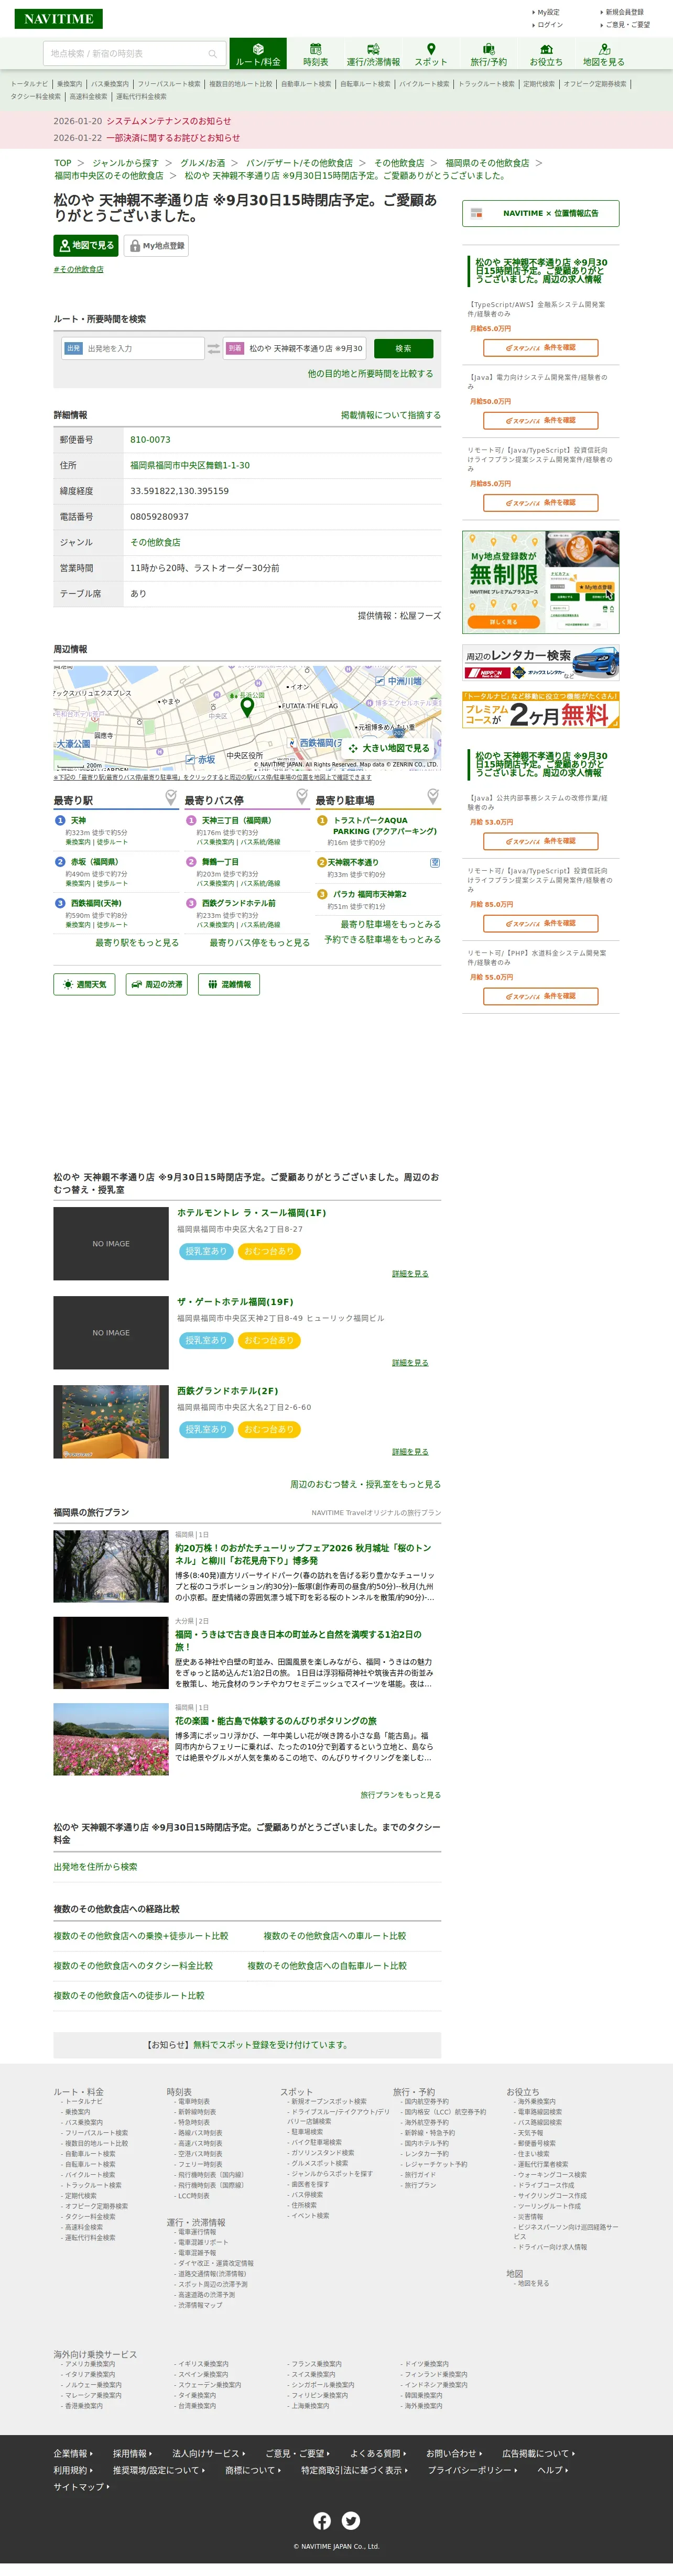The width and height of the screenshot is (673, 2576).
Task: Click 他の目的地と所要時間を比較する link
Action: 370,374
